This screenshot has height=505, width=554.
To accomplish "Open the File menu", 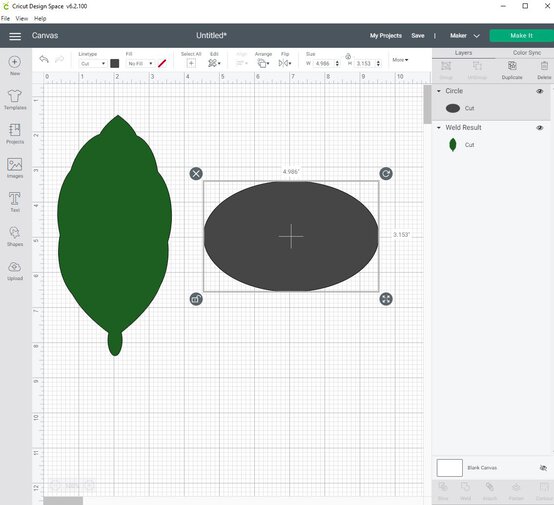I will tap(5, 18).
